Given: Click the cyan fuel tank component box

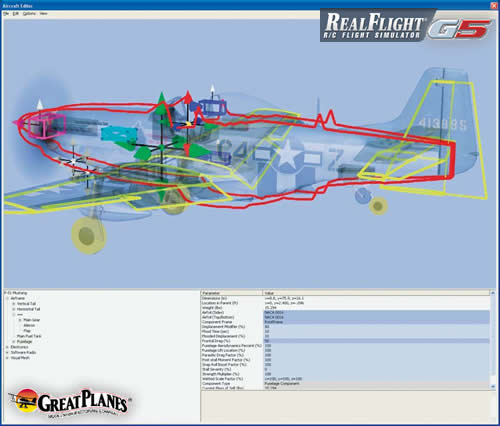Looking at the screenshot, I should (x=119, y=133).
